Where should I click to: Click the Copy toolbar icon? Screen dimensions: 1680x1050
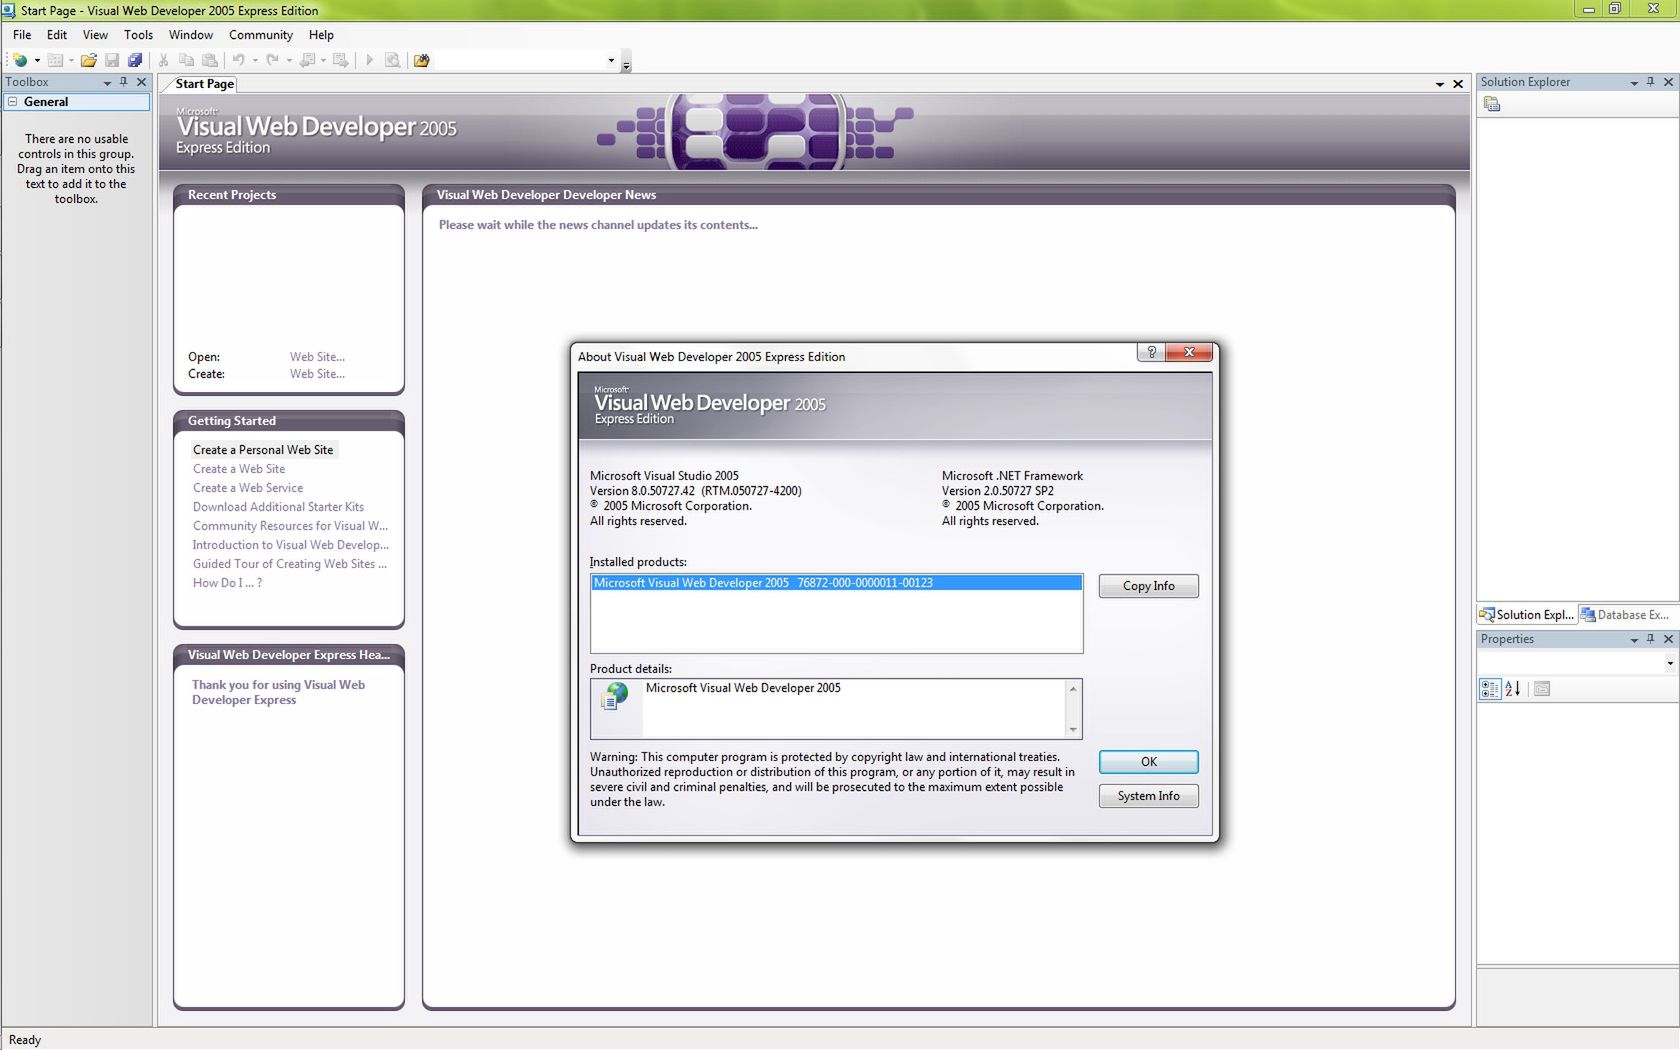click(187, 60)
